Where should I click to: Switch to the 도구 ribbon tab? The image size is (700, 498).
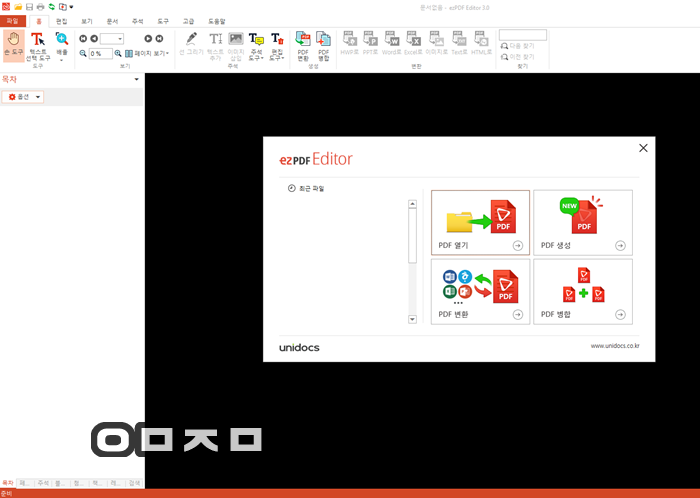click(x=163, y=21)
